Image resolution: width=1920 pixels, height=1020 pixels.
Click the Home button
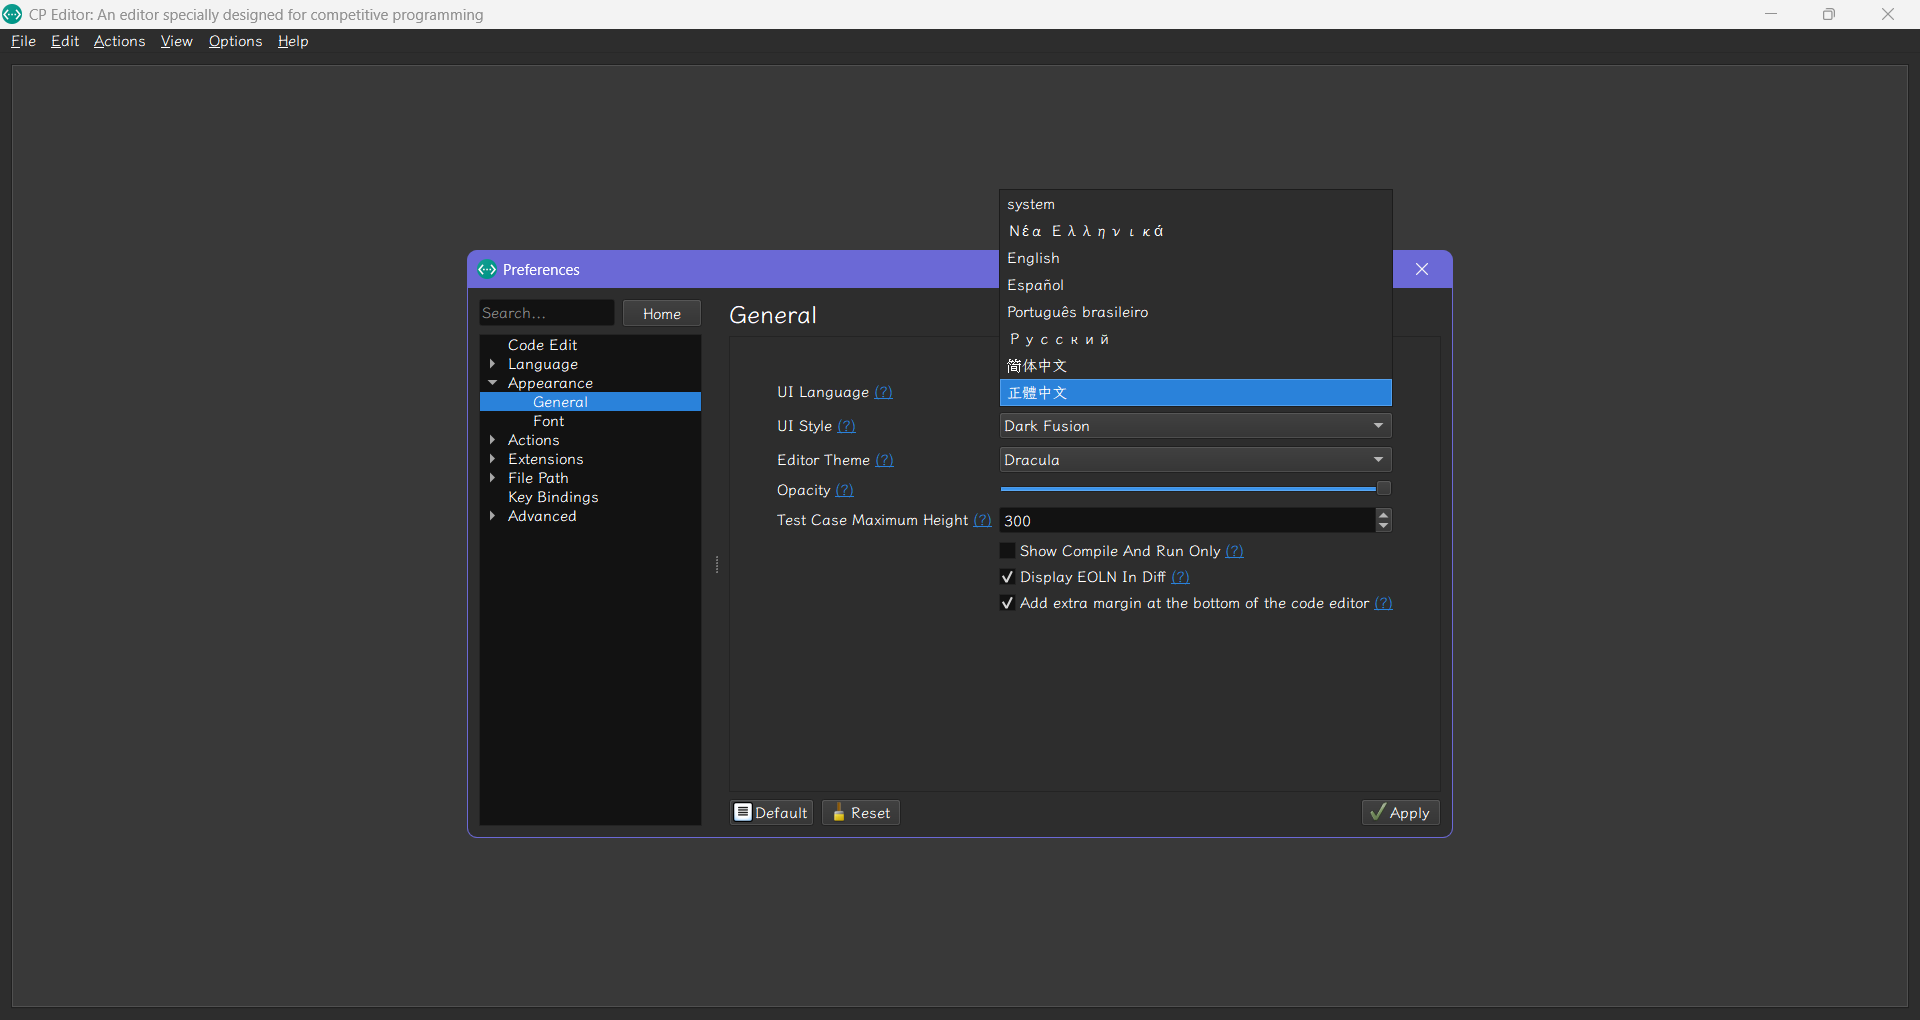[662, 313]
